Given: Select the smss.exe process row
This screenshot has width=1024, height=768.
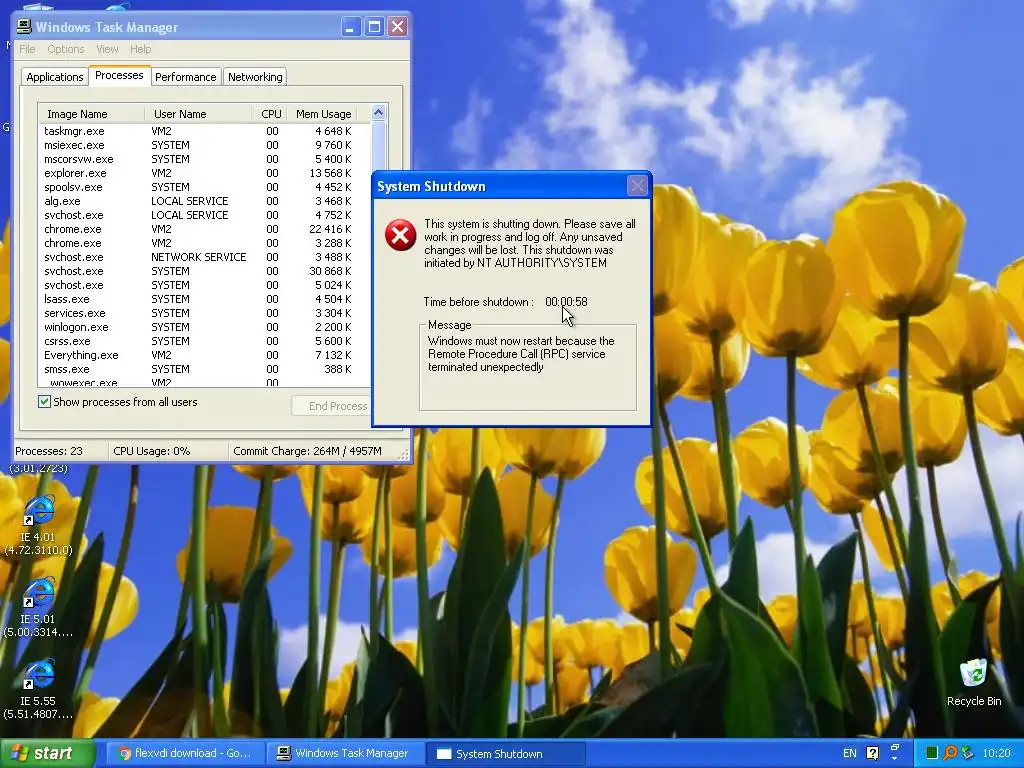Looking at the screenshot, I should [x=204, y=369].
